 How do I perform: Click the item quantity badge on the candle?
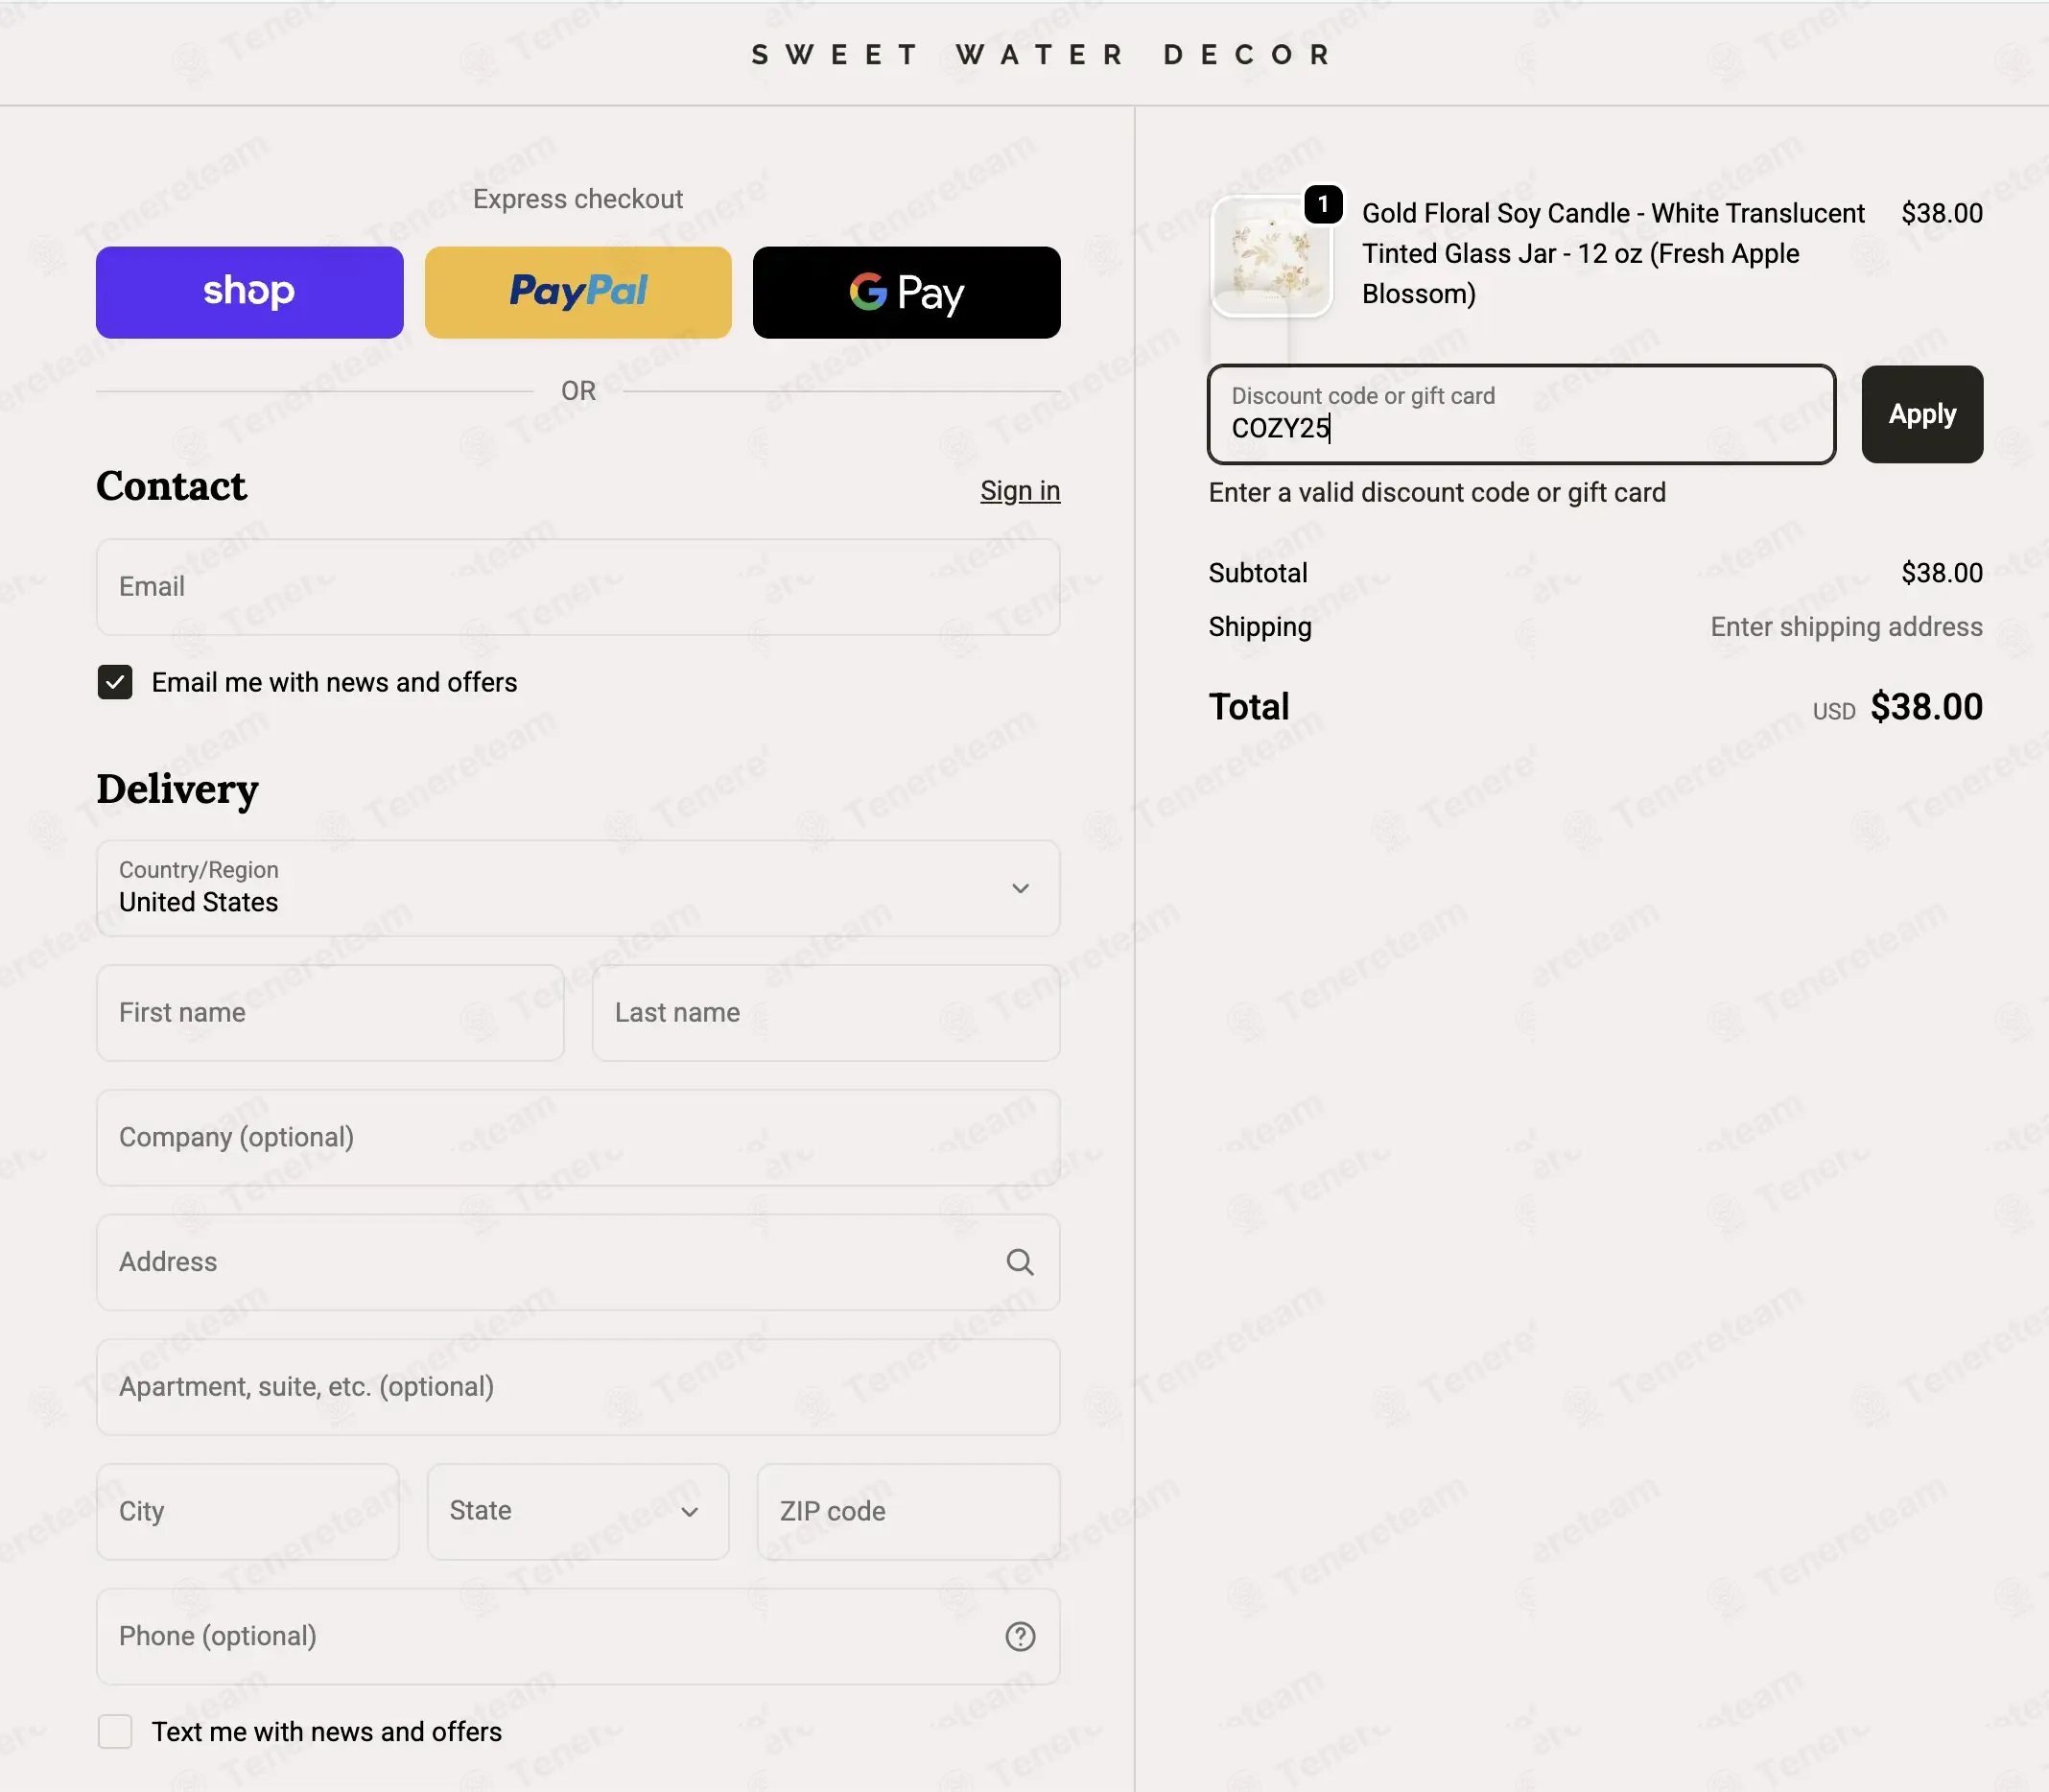[x=1323, y=205]
